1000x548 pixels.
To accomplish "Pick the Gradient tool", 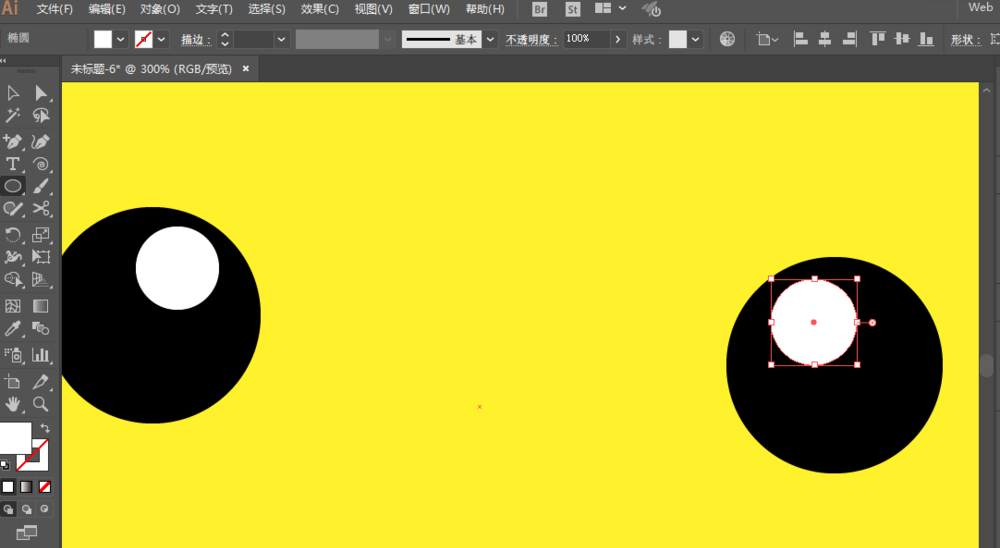I will point(41,306).
